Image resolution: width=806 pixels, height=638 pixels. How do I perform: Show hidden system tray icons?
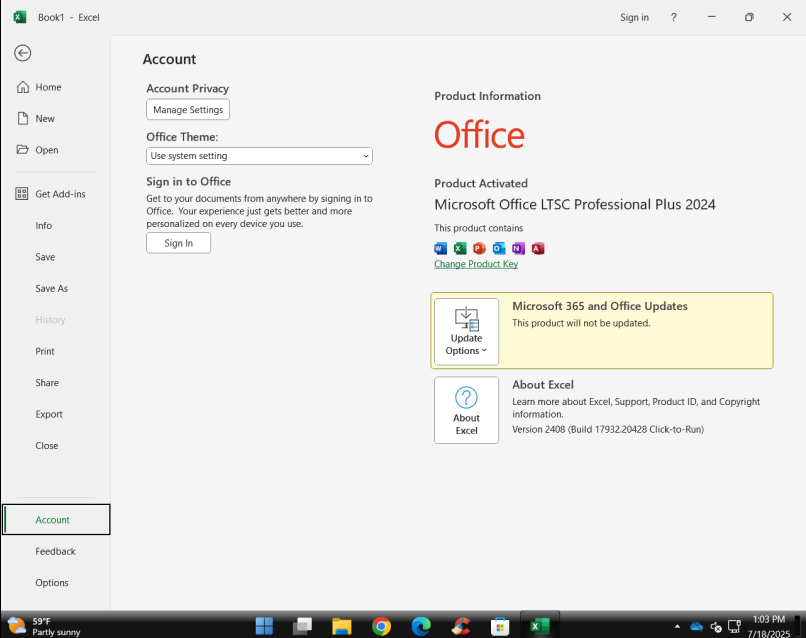677,626
